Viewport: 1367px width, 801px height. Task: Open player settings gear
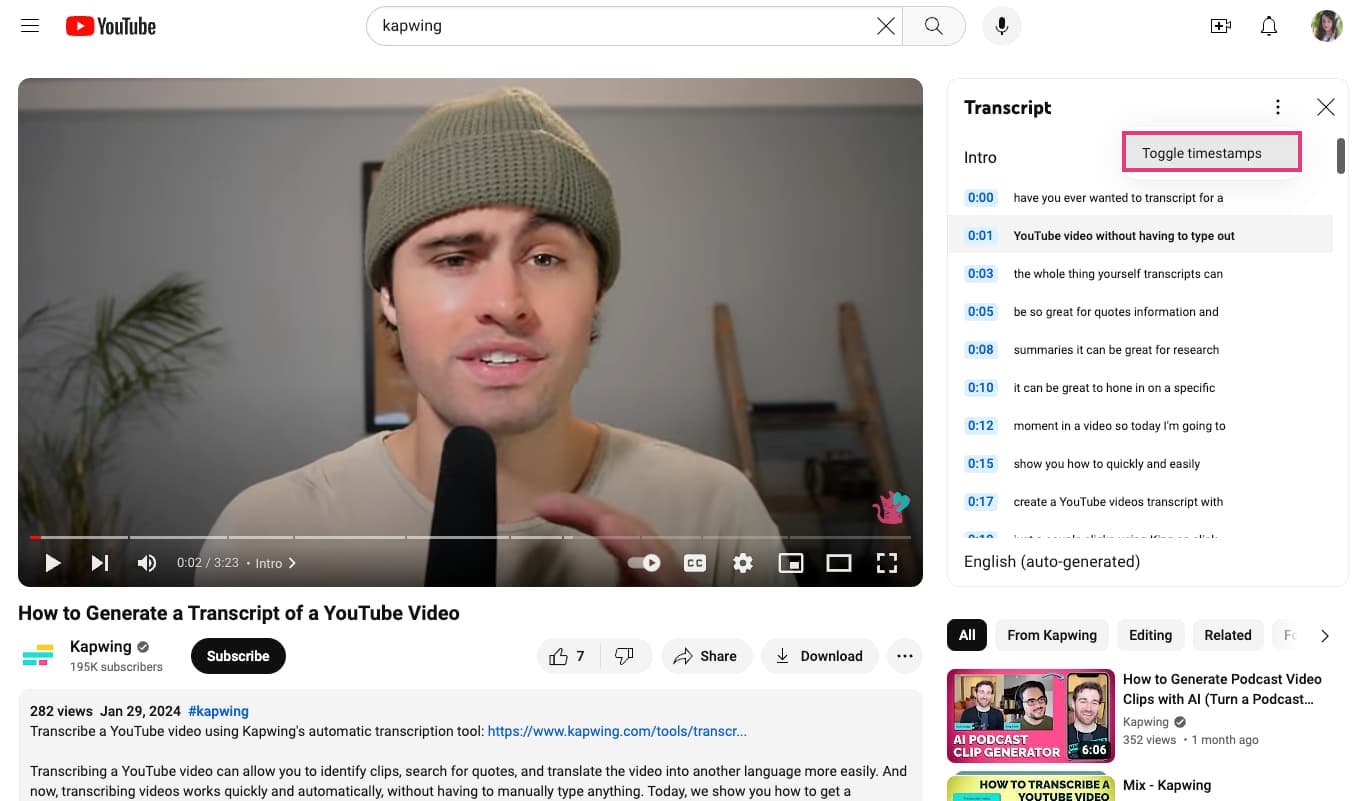click(742, 563)
